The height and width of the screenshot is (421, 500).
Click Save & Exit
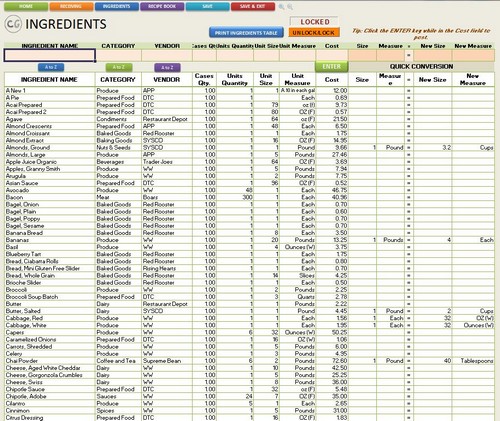[x=253, y=6]
